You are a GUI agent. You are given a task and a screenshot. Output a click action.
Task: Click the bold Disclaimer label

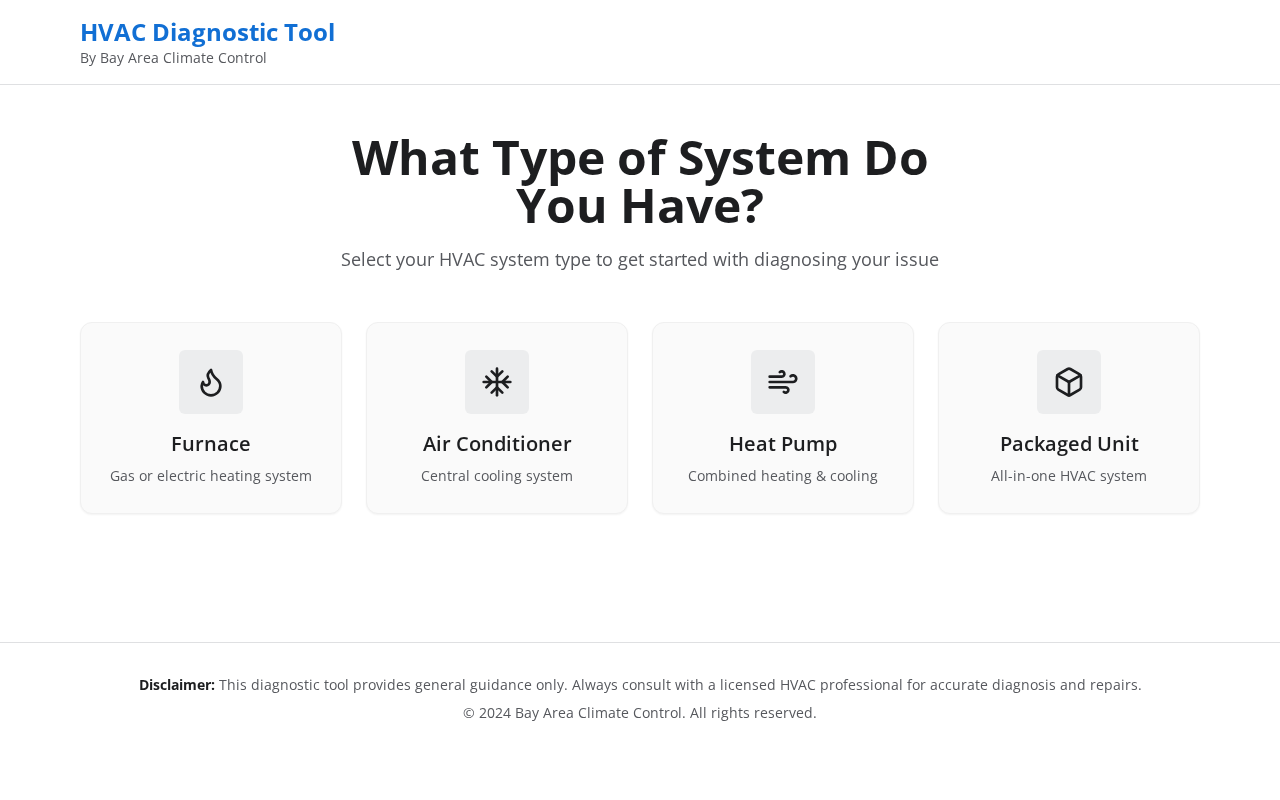point(177,685)
